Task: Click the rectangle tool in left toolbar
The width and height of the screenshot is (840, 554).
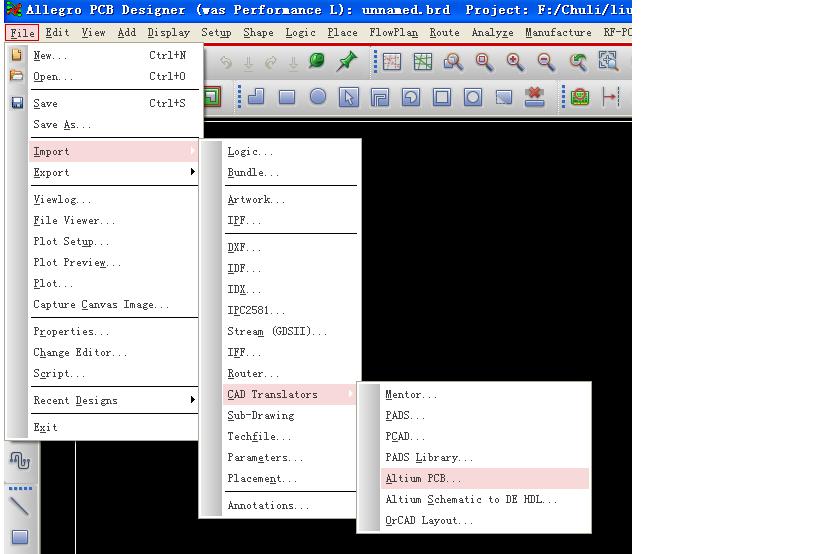Action: coord(20,537)
